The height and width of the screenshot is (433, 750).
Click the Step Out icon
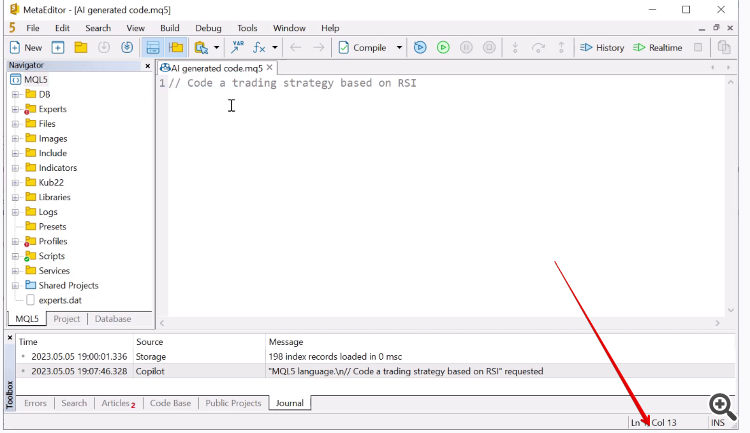point(561,47)
